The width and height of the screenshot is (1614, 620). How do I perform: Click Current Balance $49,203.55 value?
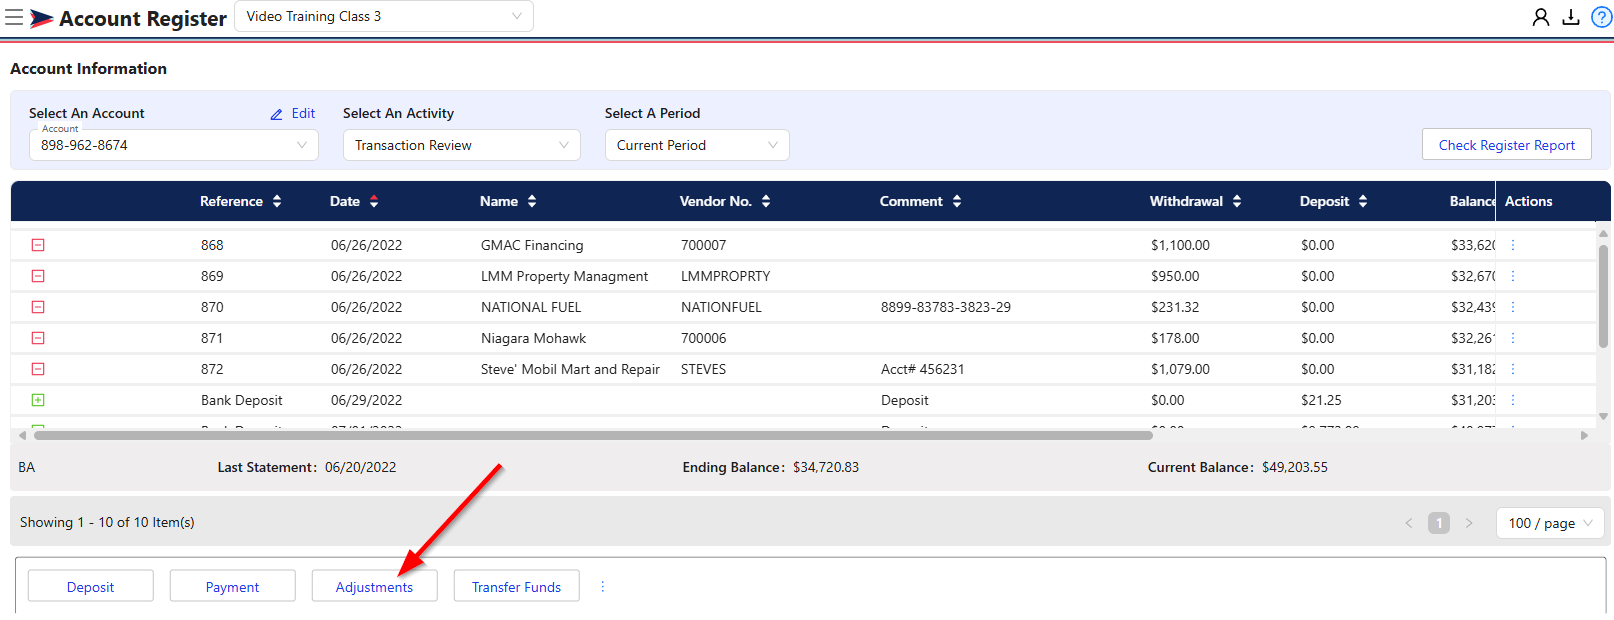click(1295, 467)
